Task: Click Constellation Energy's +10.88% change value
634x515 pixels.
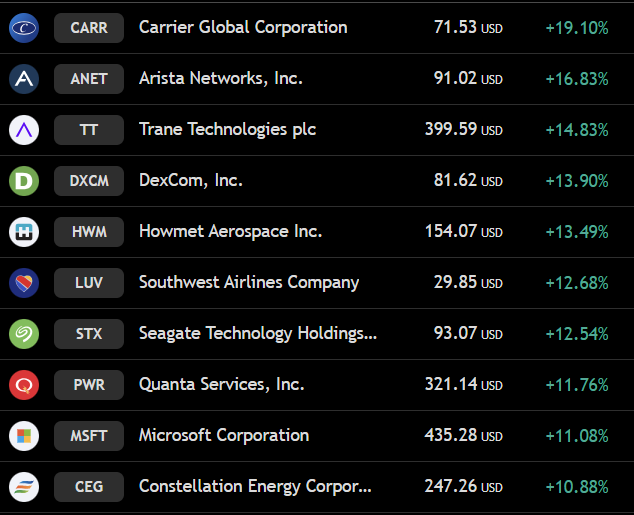Action: point(577,487)
